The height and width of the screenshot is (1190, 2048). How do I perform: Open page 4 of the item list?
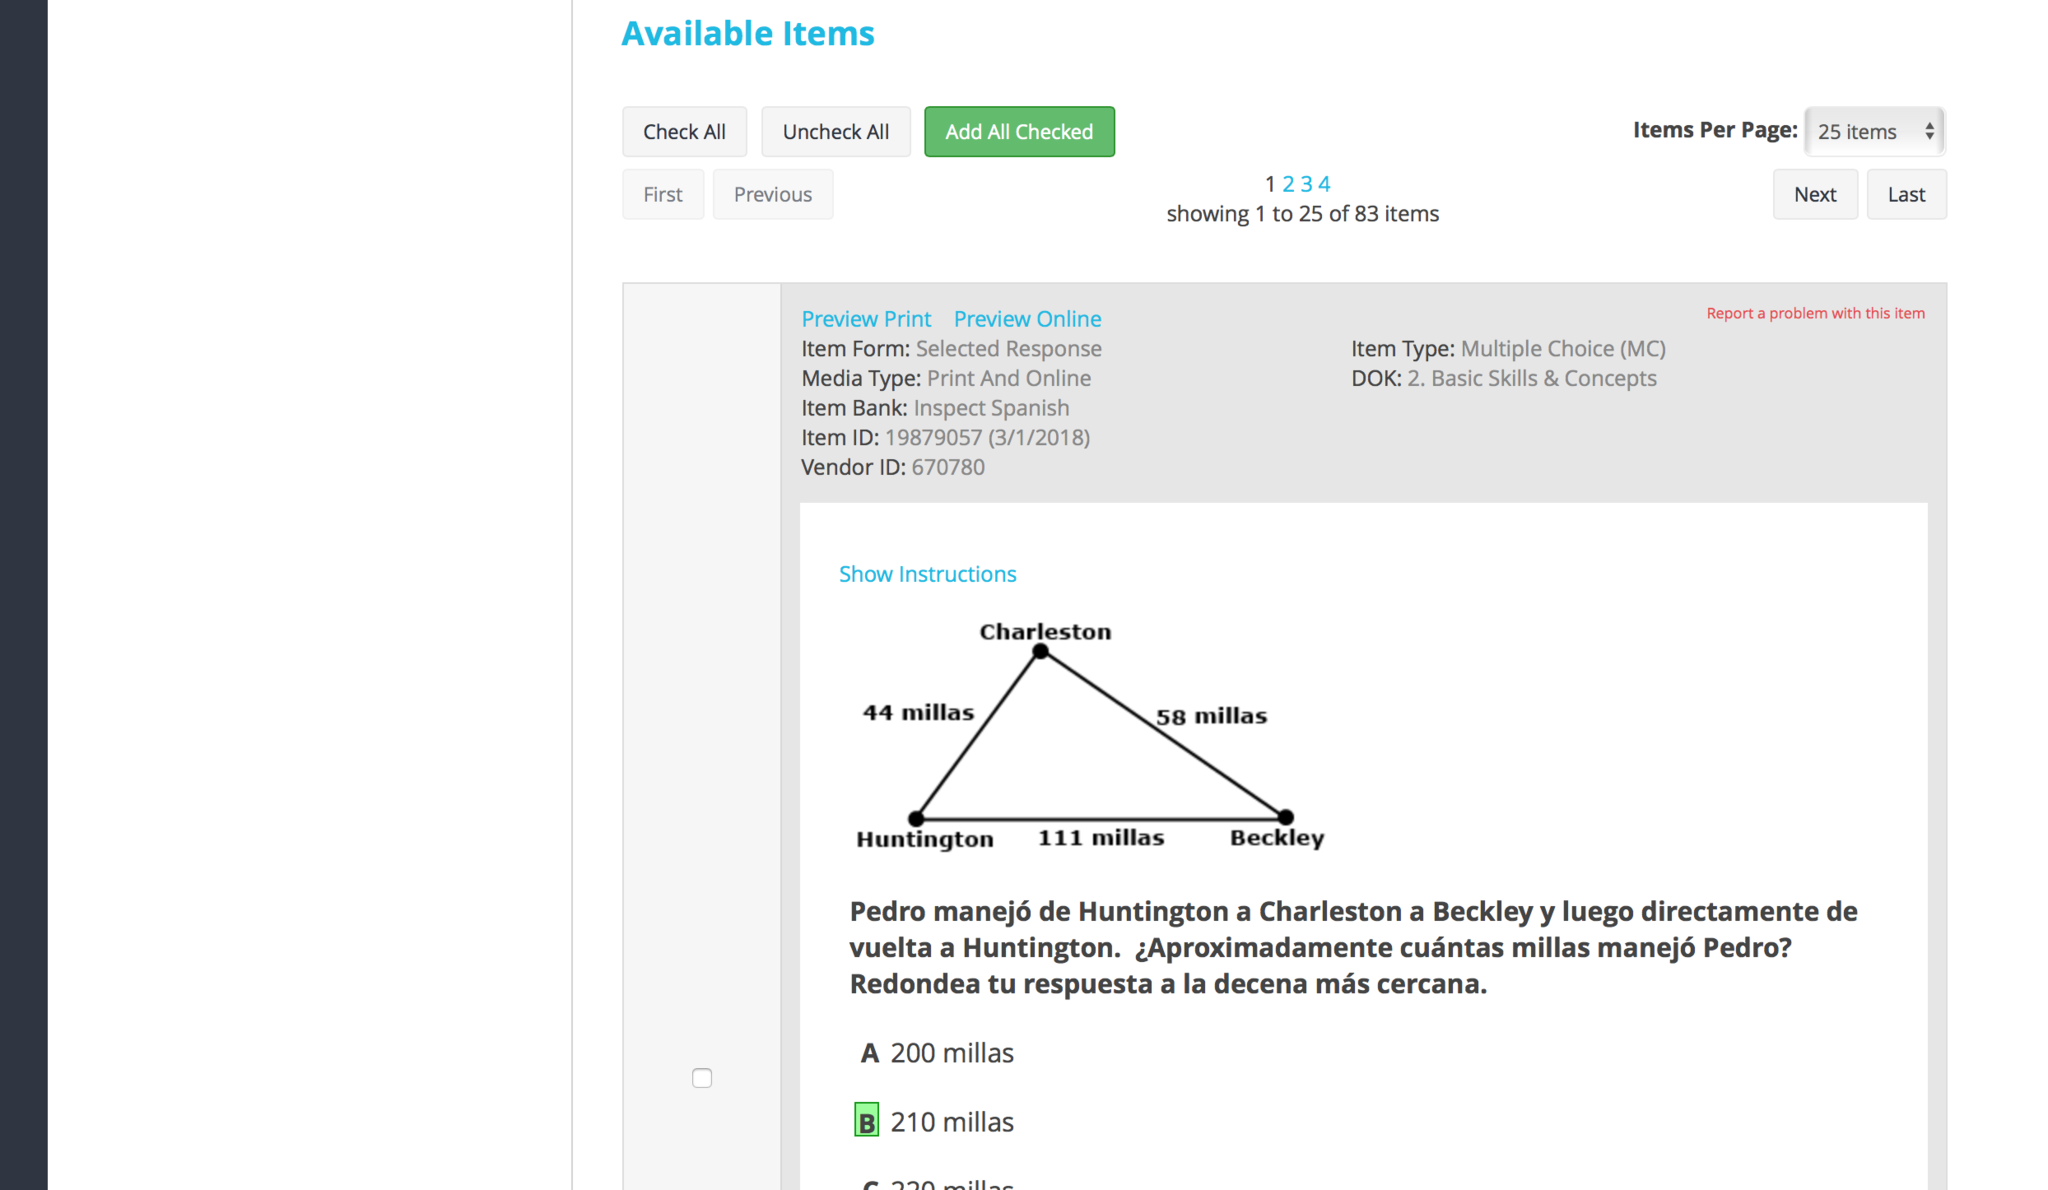click(x=1324, y=184)
